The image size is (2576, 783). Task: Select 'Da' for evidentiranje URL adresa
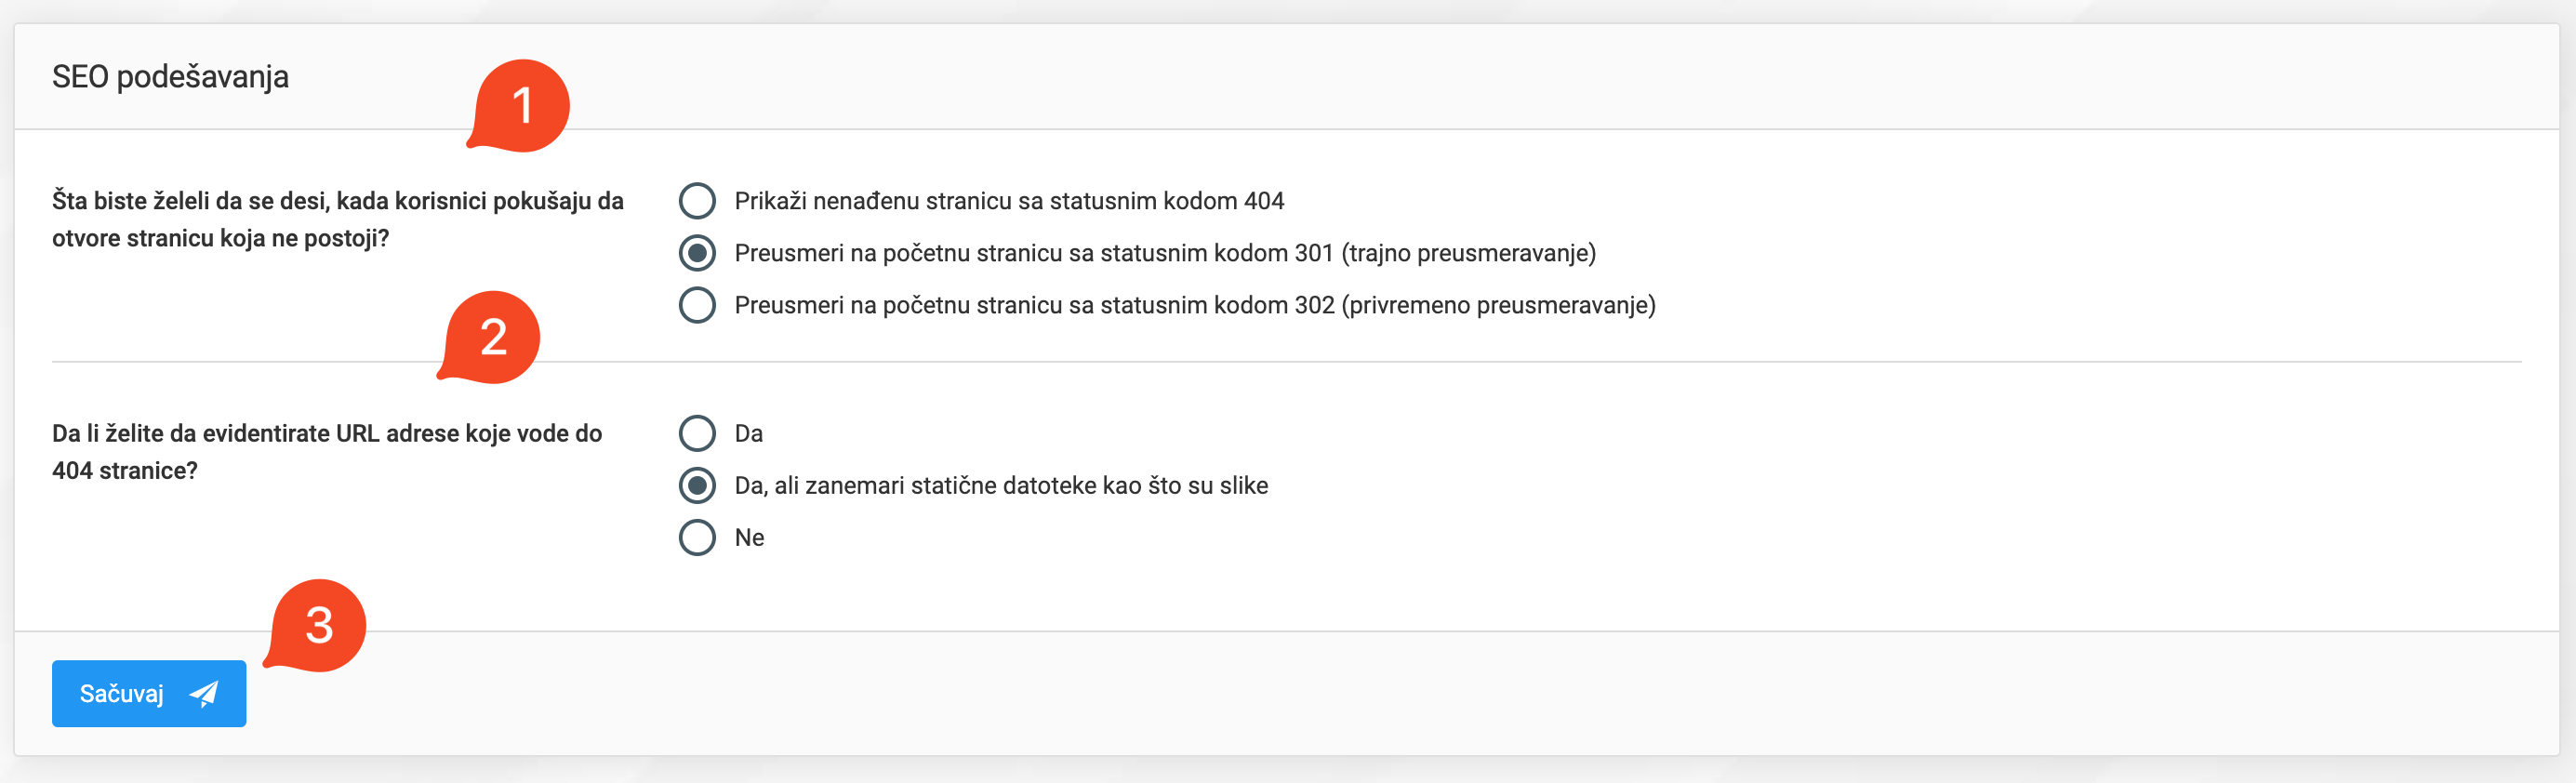[697, 433]
